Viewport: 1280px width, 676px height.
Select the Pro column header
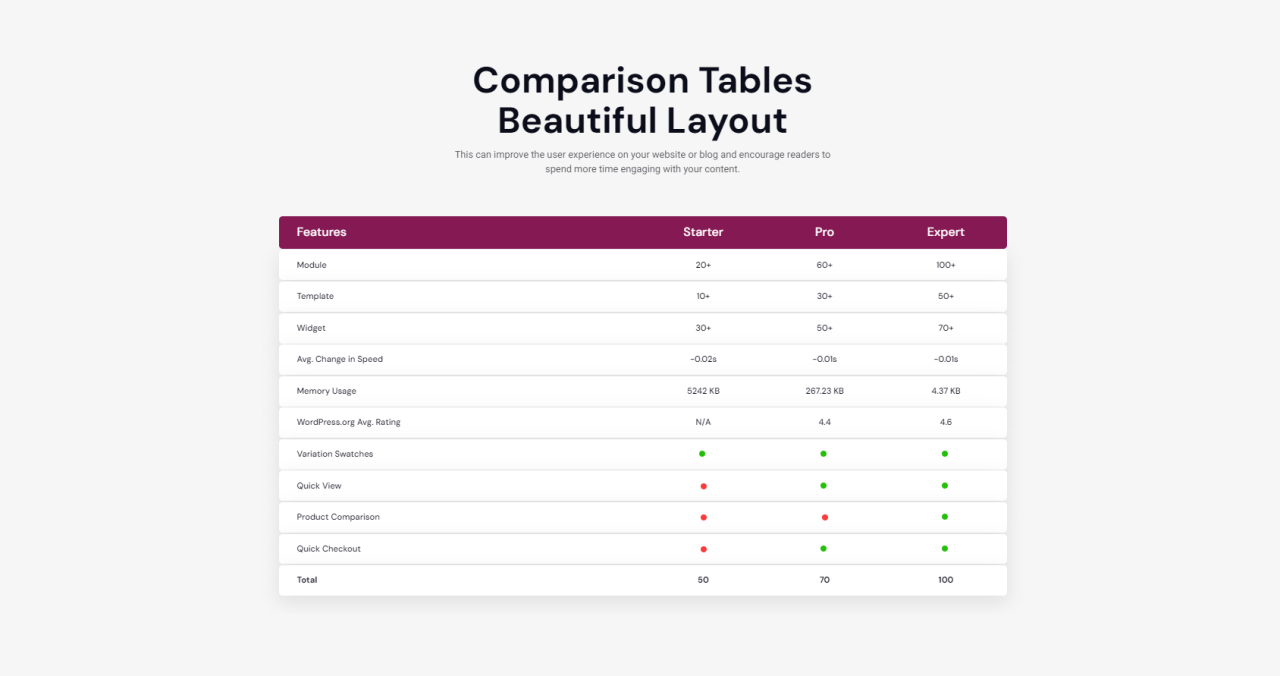click(824, 232)
